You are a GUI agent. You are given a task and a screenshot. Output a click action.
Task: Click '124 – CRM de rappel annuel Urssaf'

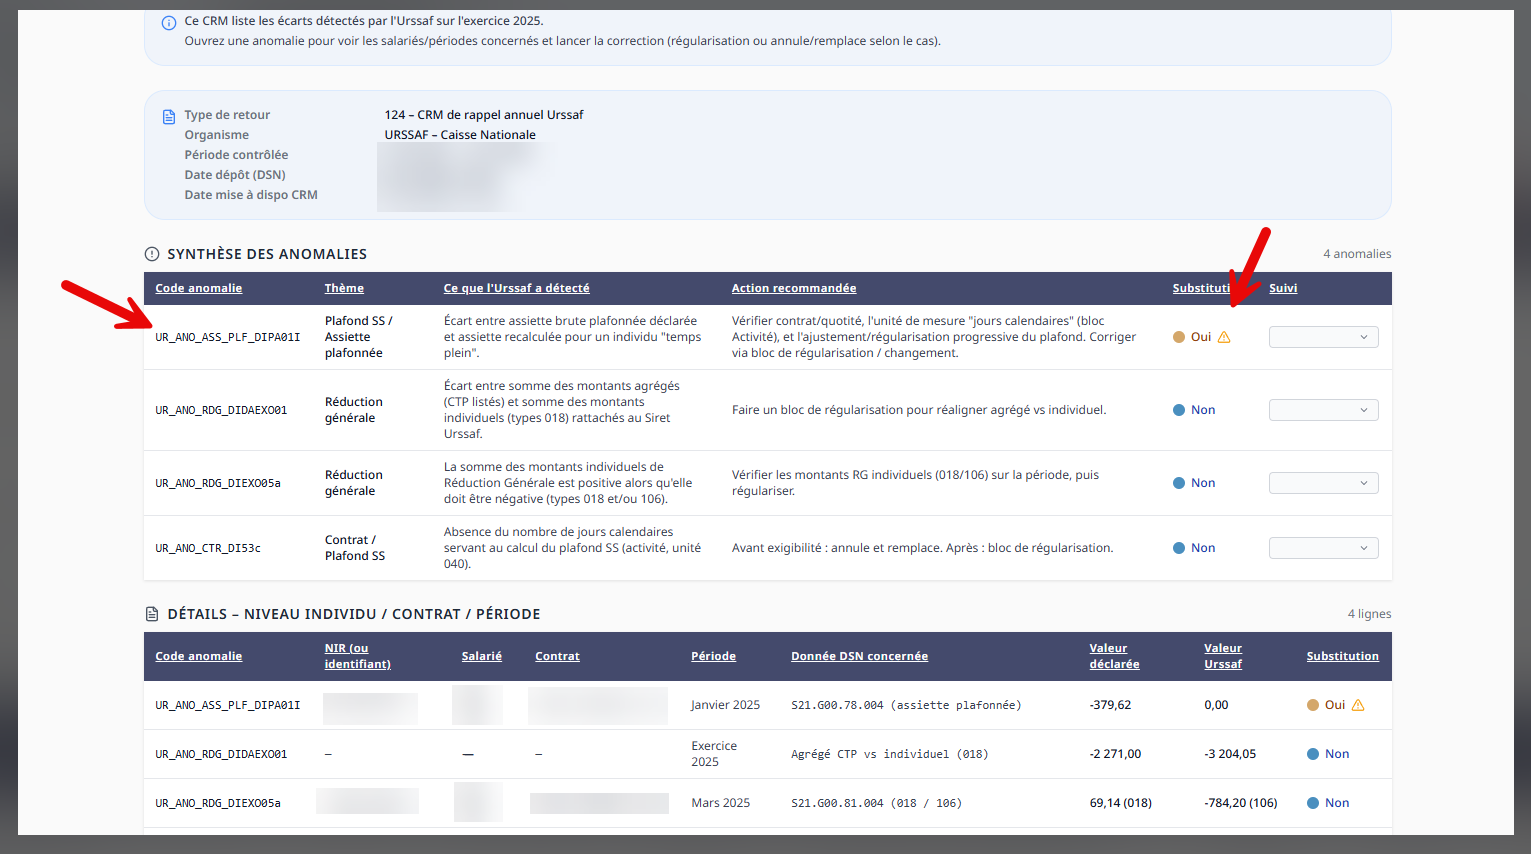pyautogui.click(x=484, y=115)
